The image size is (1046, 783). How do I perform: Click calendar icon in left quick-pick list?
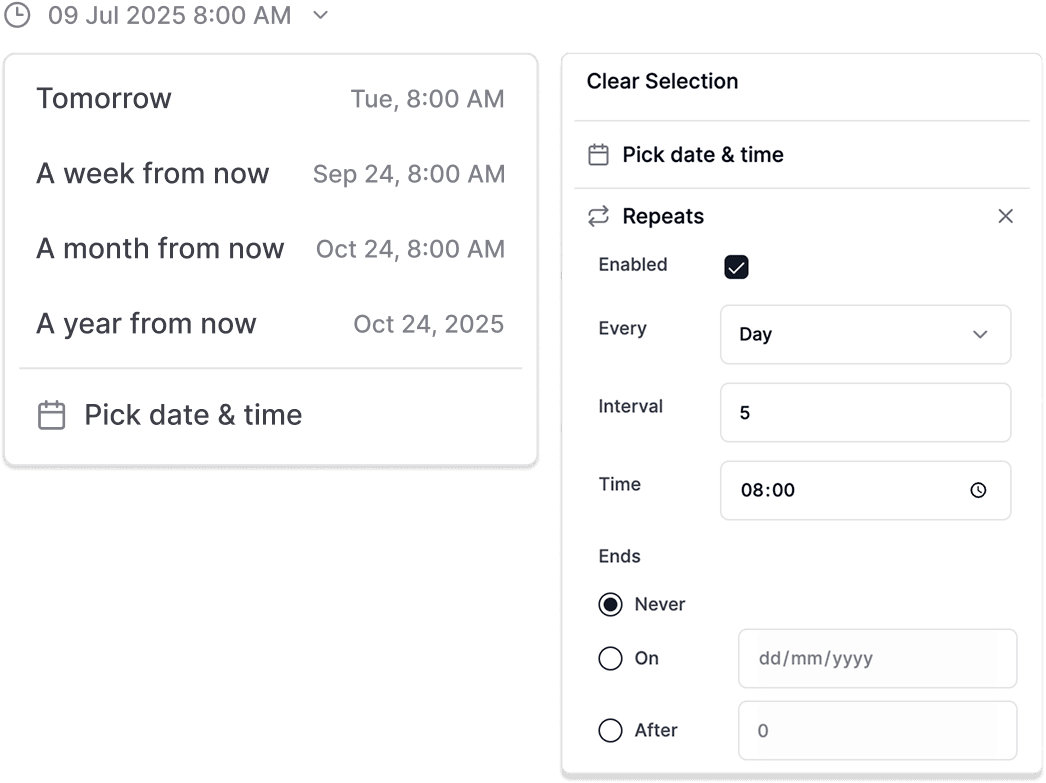click(51, 415)
